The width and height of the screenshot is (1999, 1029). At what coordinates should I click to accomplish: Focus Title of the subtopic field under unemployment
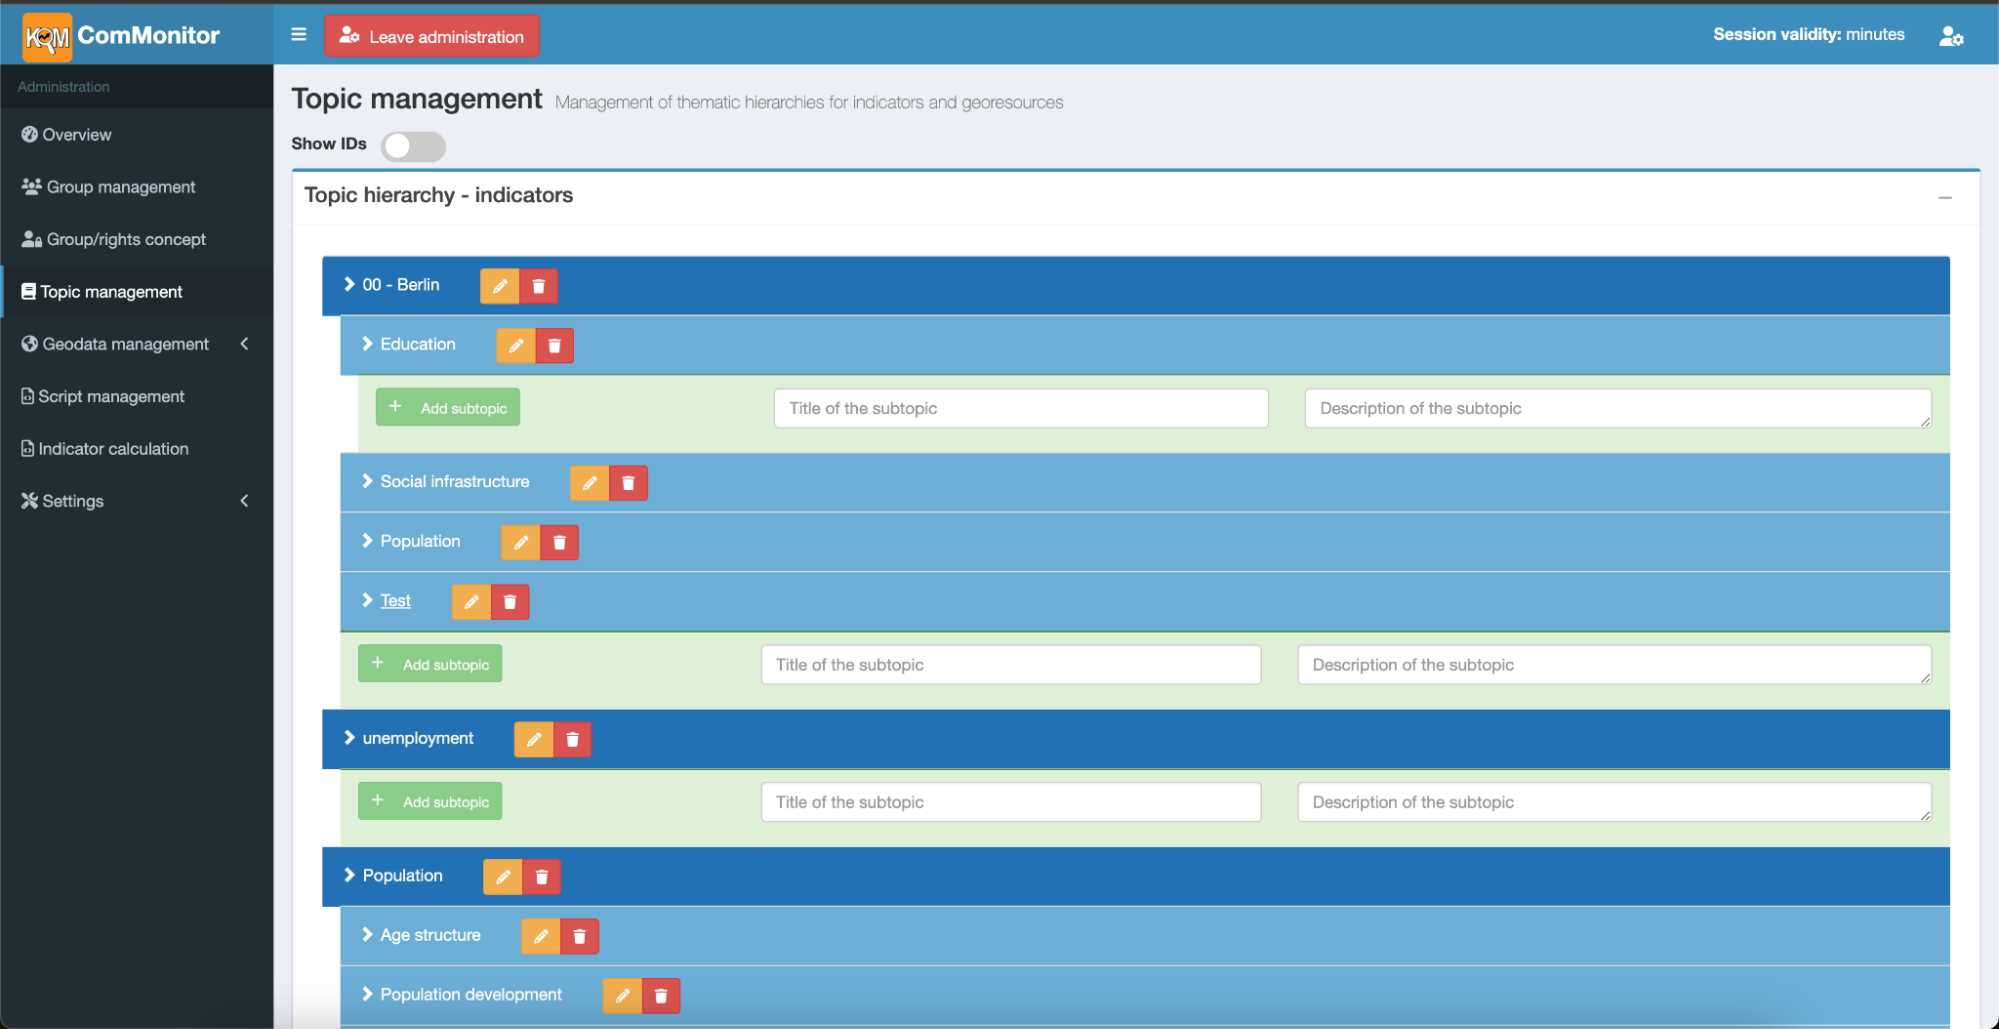(x=1010, y=802)
